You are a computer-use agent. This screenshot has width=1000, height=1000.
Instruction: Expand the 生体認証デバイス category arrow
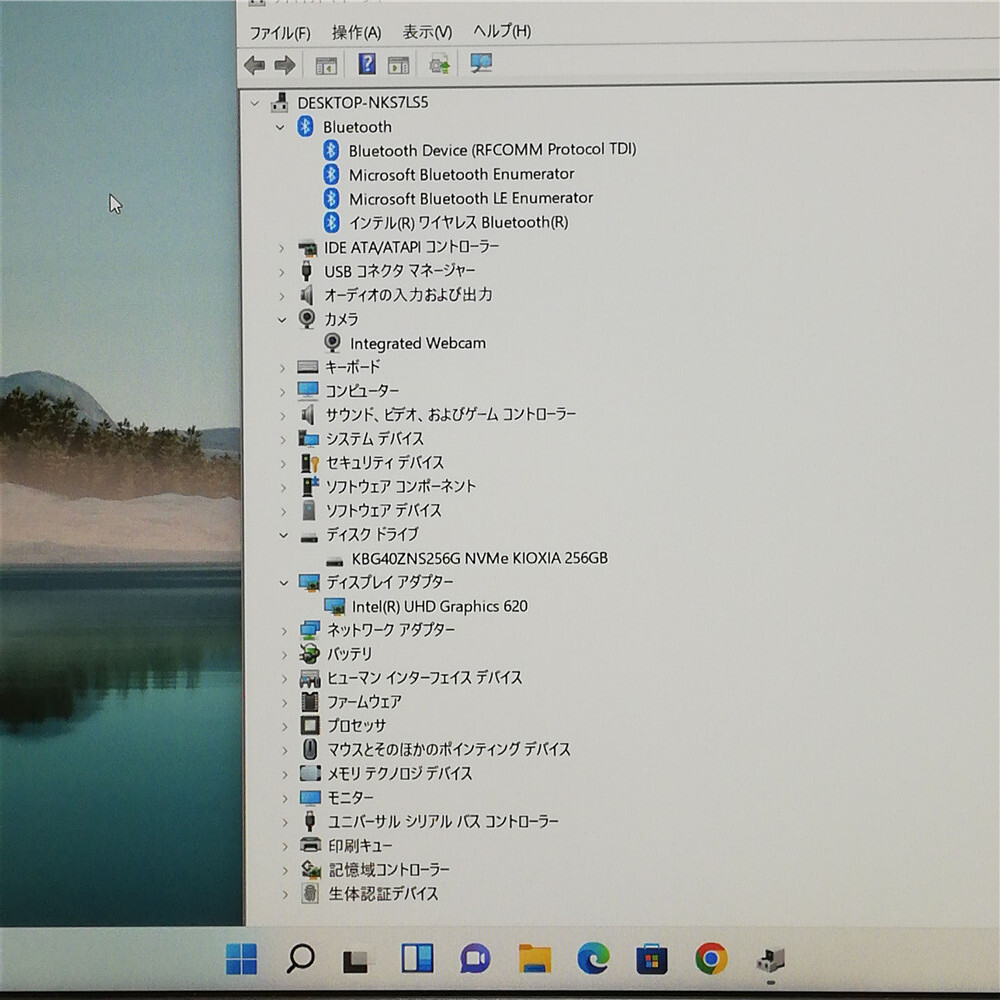[x=286, y=895]
